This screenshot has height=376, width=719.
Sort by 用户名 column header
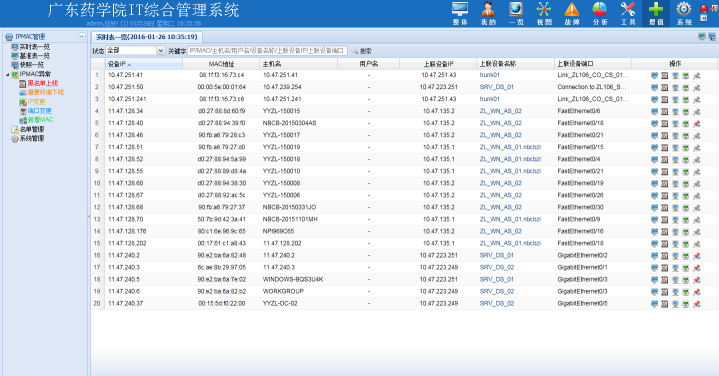(369, 64)
